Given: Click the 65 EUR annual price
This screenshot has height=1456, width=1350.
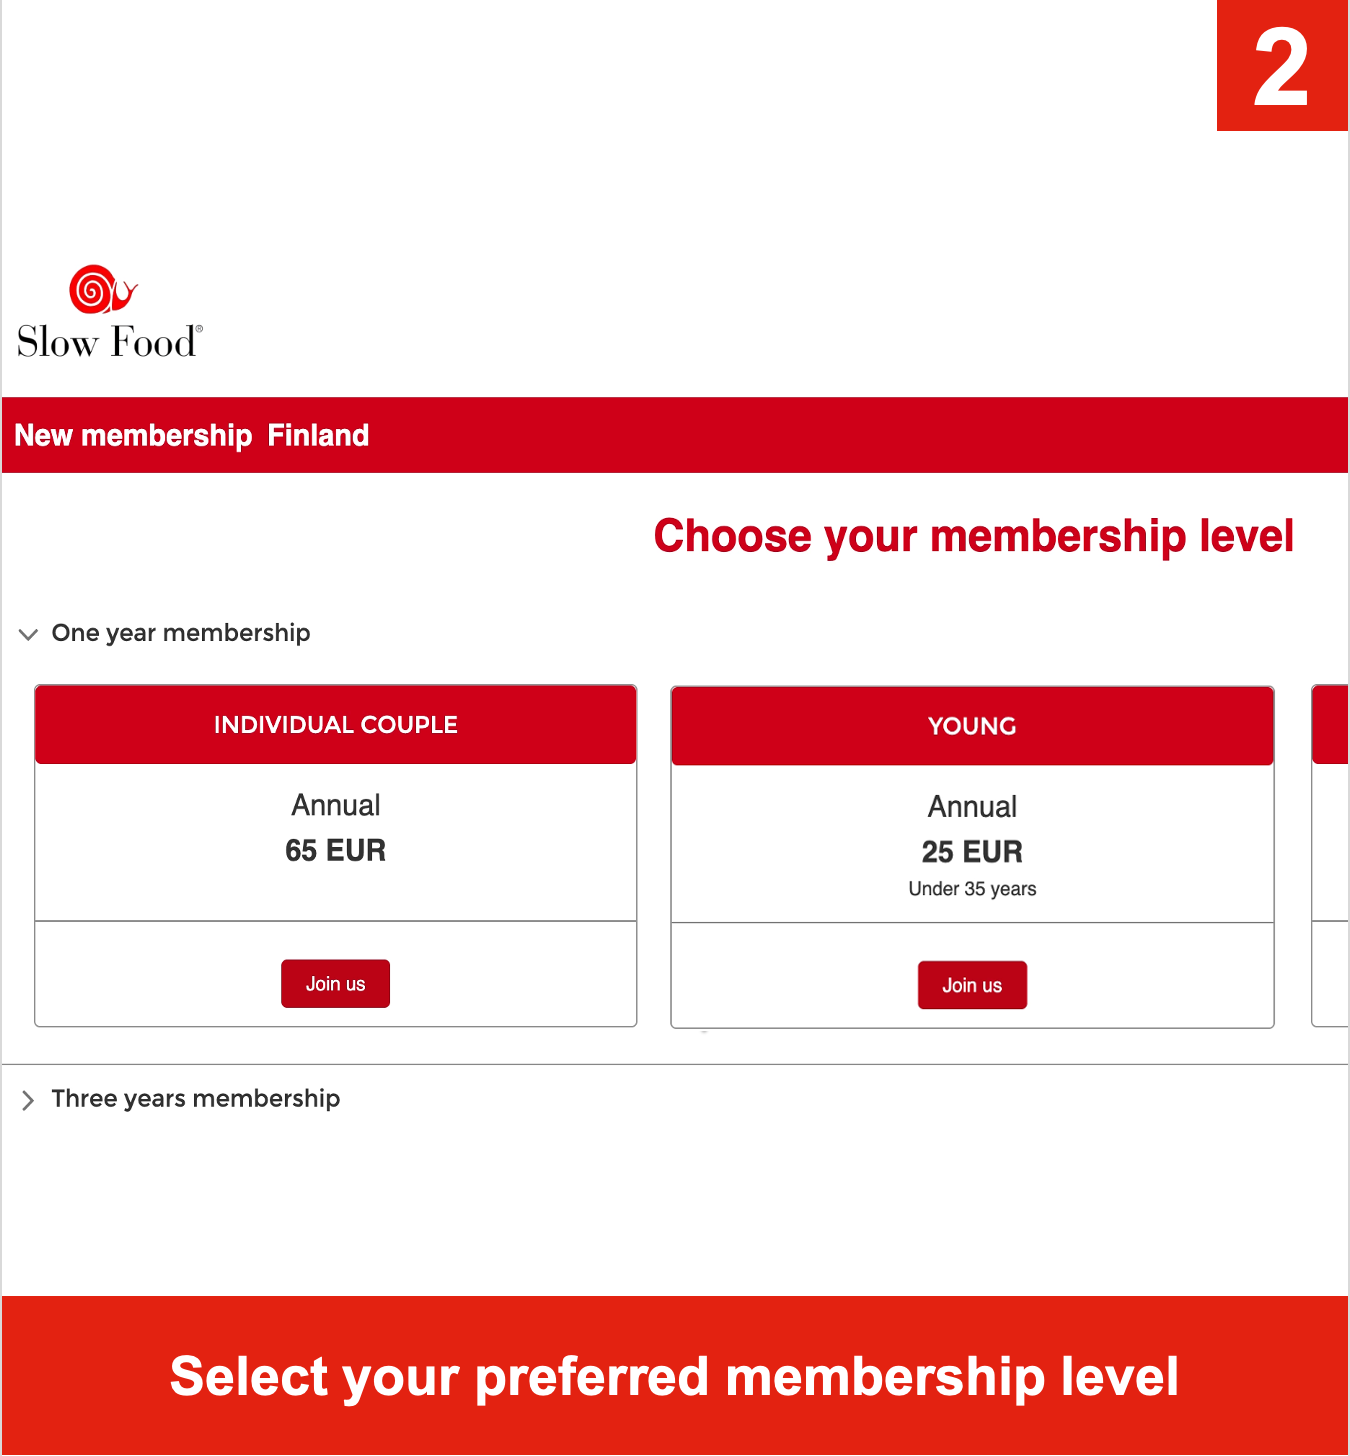Looking at the screenshot, I should pos(336,850).
